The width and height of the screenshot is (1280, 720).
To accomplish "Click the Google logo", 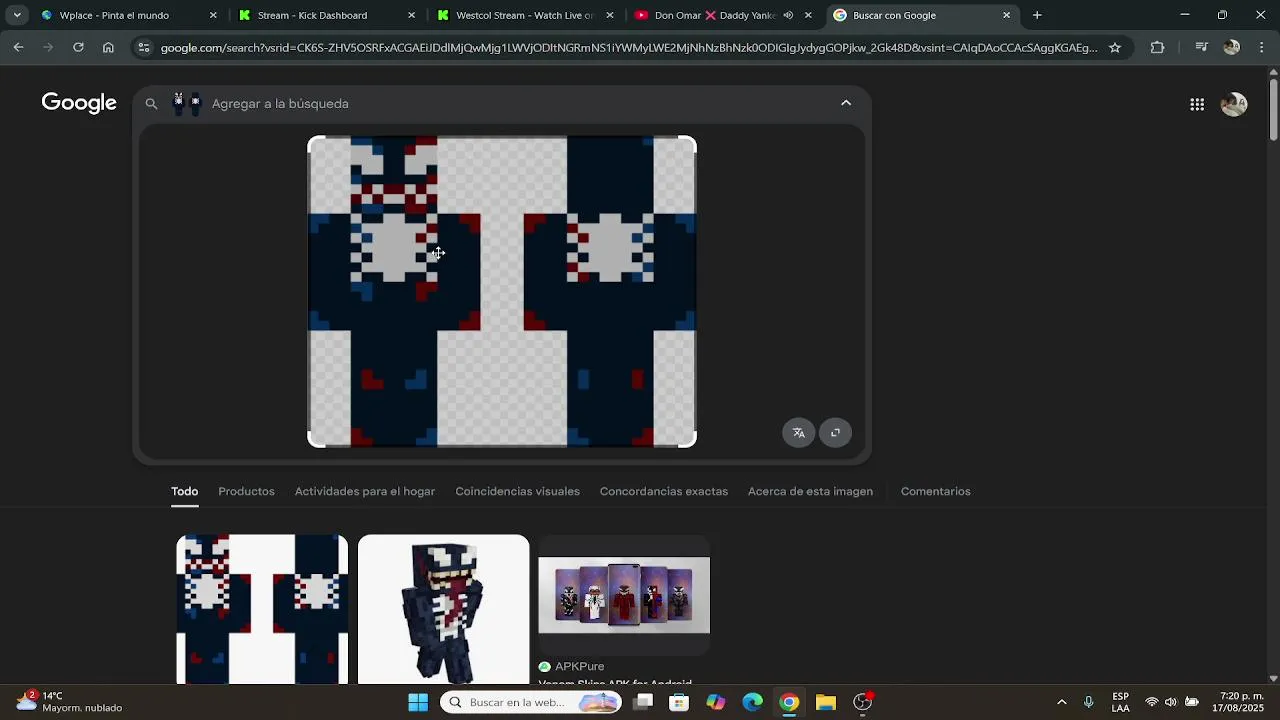I will point(79,103).
